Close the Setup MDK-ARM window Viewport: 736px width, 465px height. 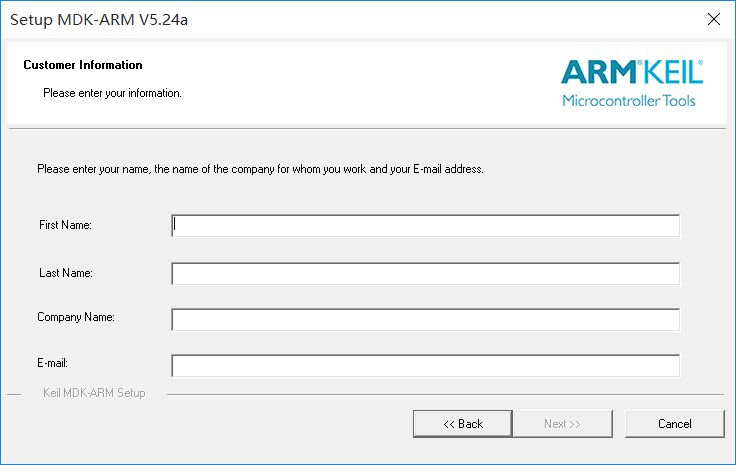(713, 19)
